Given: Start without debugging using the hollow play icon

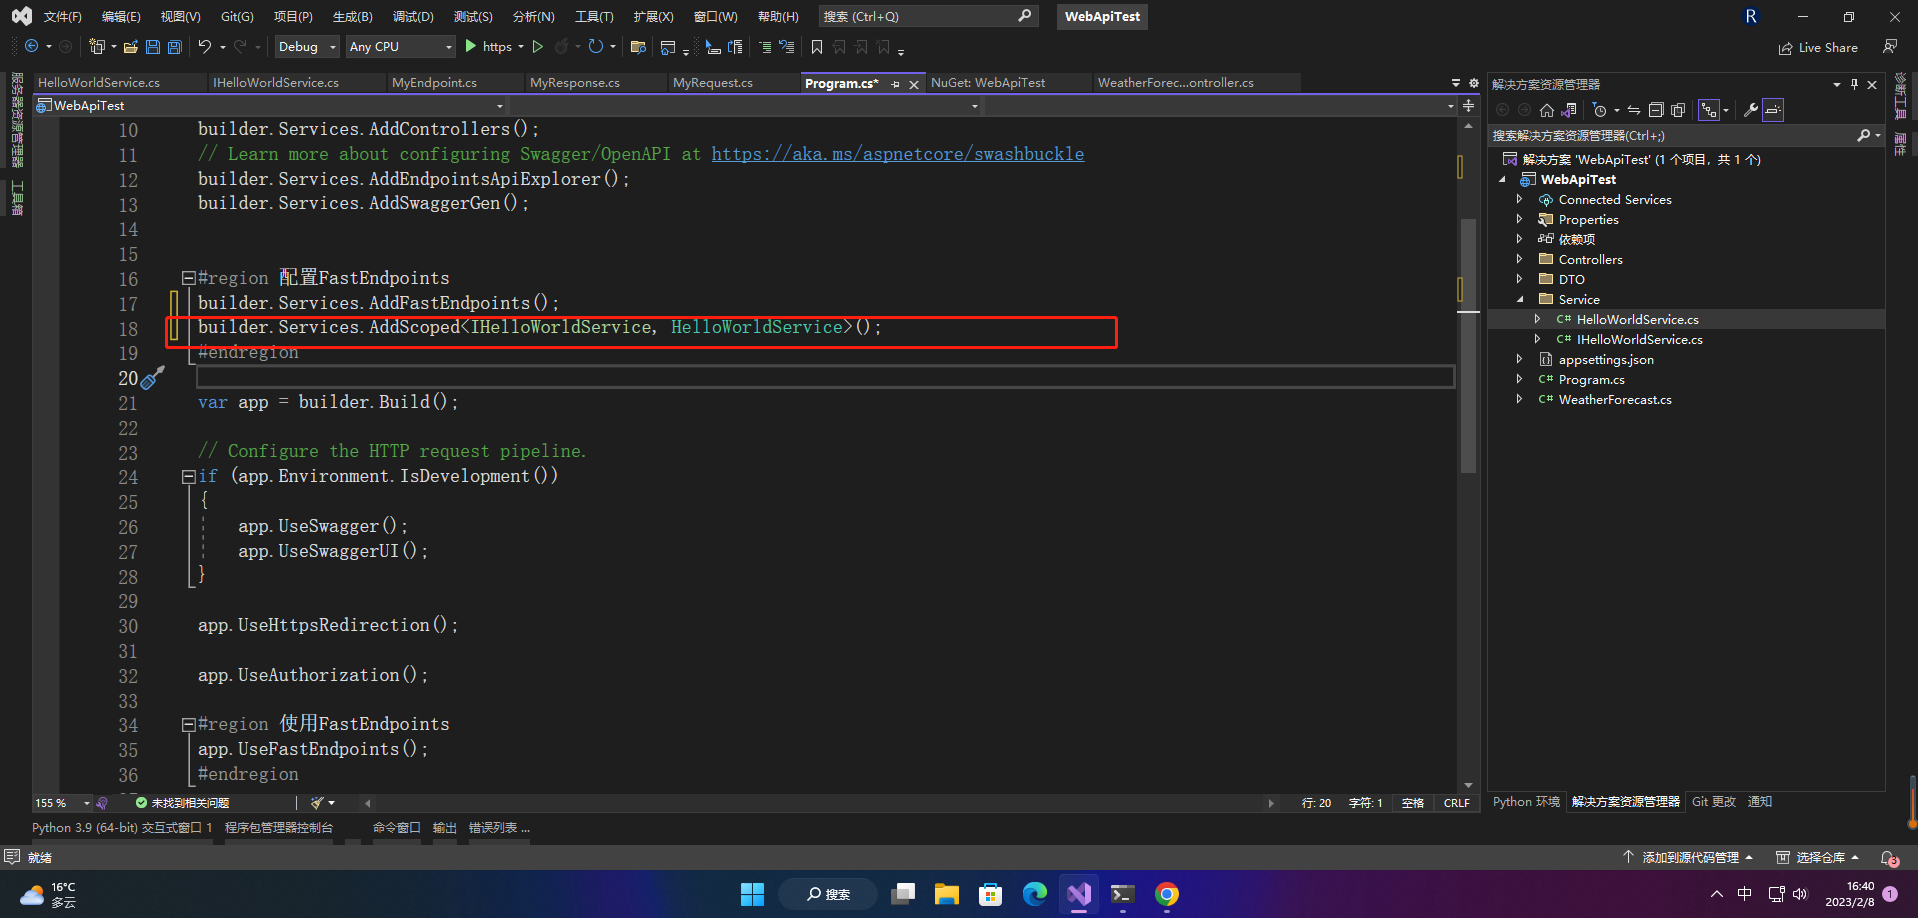Looking at the screenshot, I should coord(538,47).
